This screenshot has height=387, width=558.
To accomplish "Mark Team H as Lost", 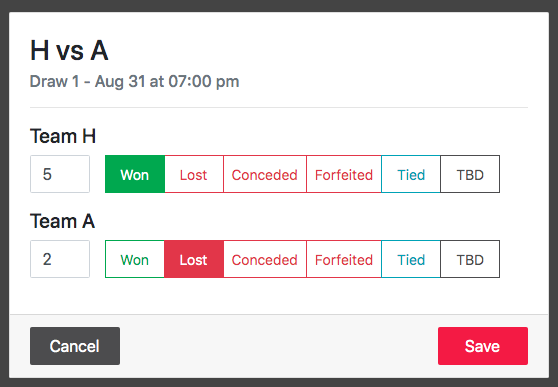I will 194,174.
